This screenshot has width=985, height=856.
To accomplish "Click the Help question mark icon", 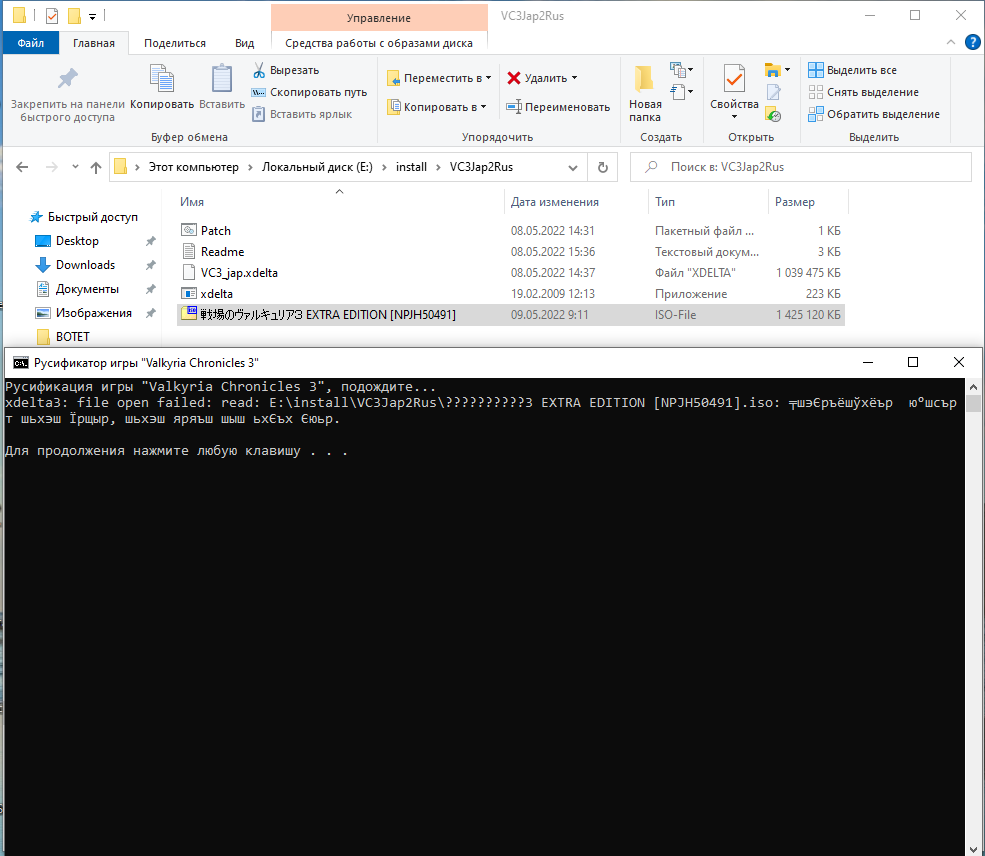I will tap(972, 42).
